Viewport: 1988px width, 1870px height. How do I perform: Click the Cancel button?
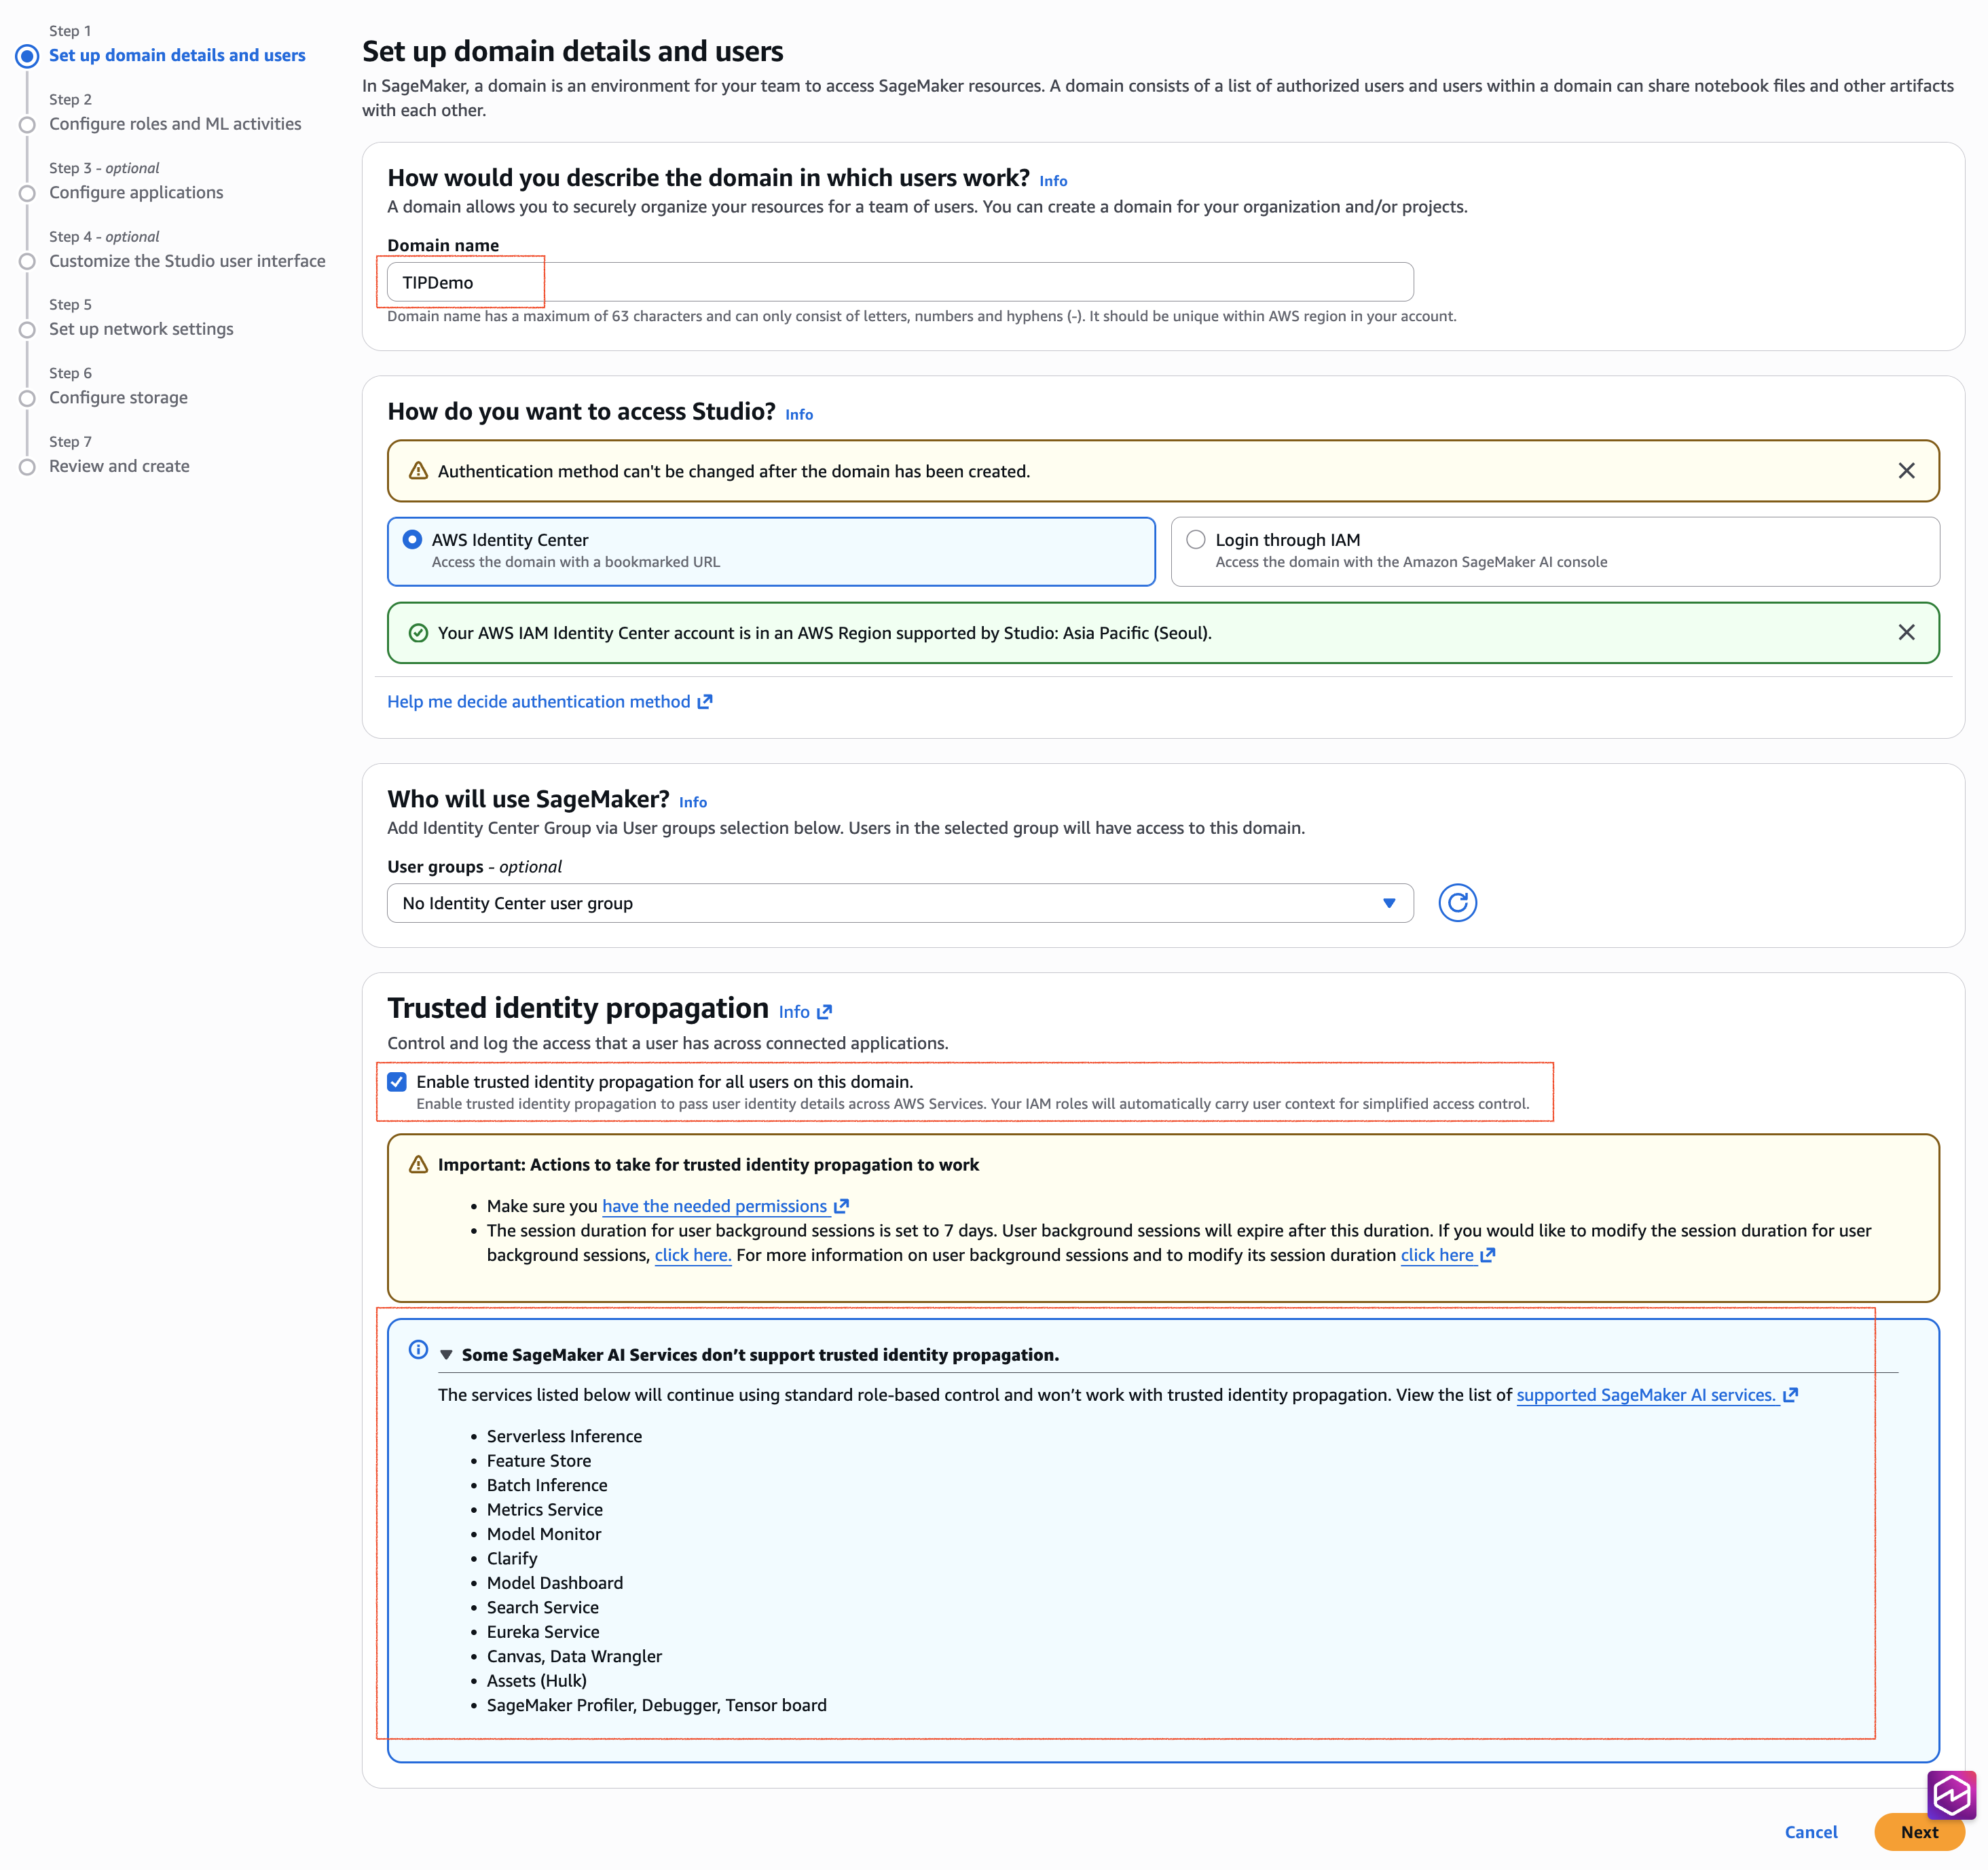point(1811,1832)
